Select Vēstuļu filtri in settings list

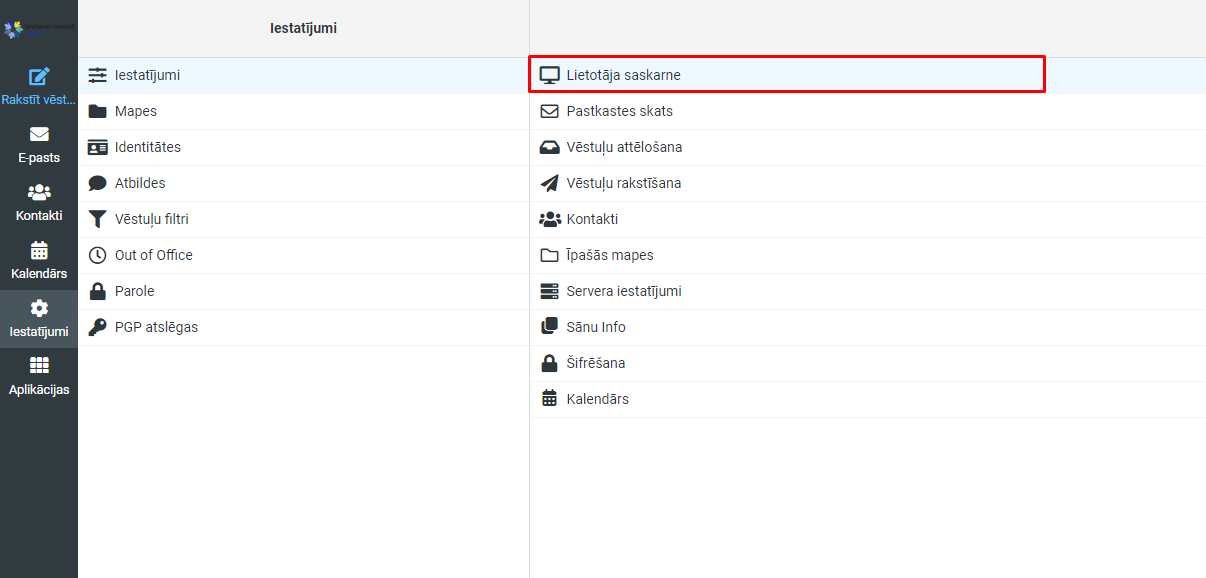click(x=151, y=219)
